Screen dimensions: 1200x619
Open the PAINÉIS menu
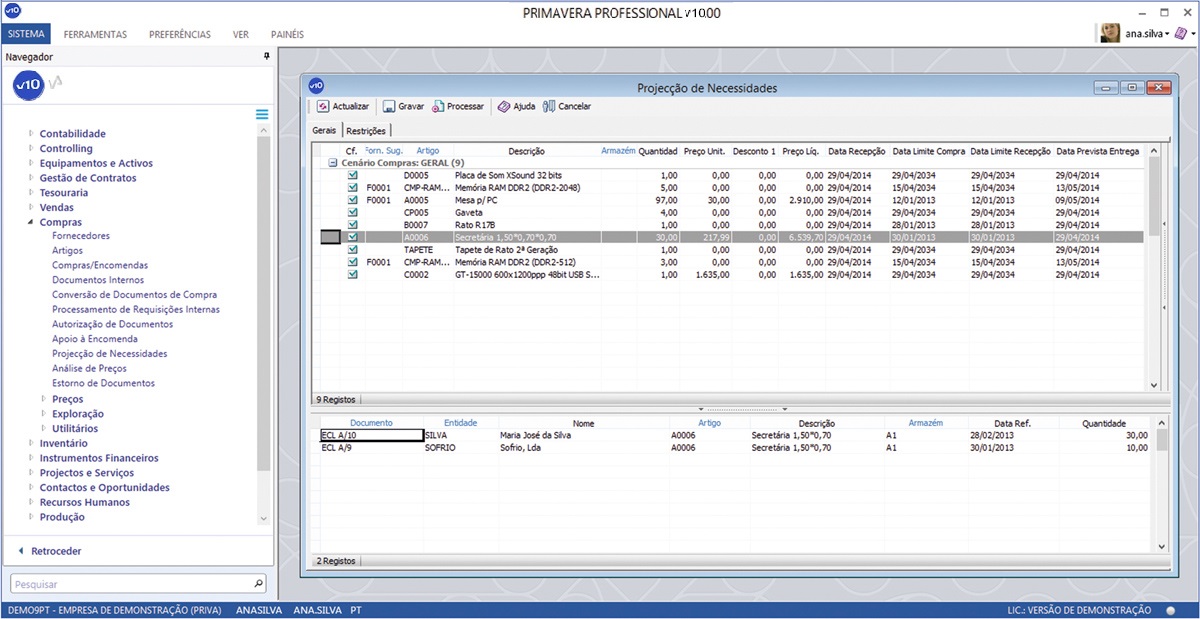287,34
